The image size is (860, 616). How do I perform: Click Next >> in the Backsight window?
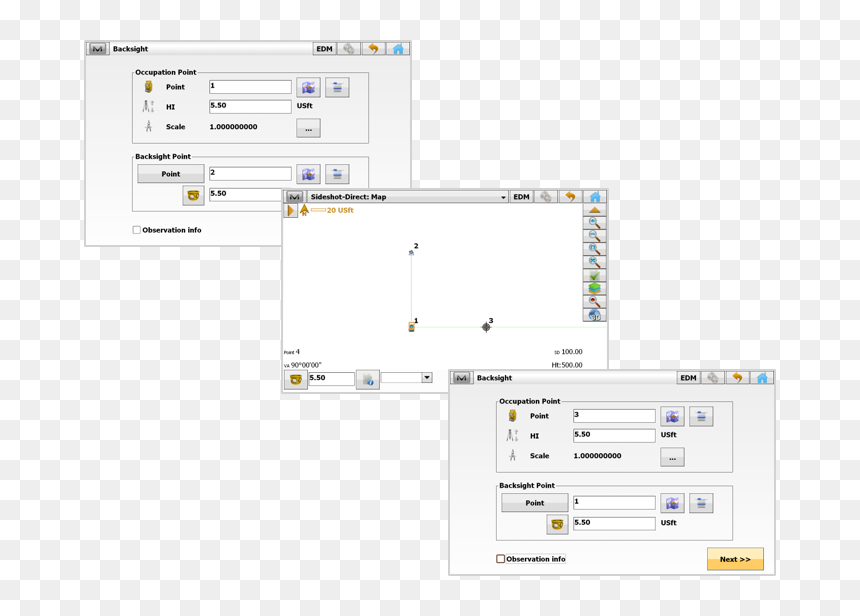[x=735, y=559]
